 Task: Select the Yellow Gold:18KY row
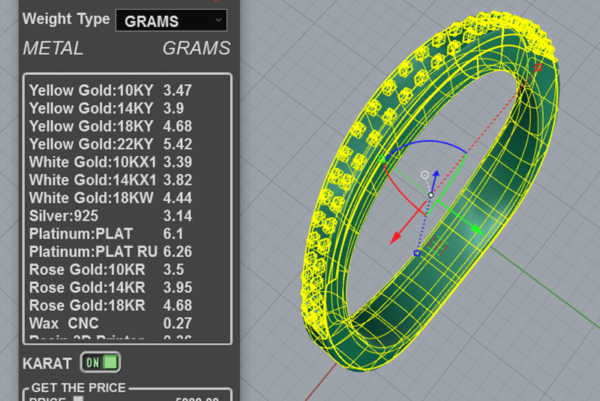coord(127,127)
